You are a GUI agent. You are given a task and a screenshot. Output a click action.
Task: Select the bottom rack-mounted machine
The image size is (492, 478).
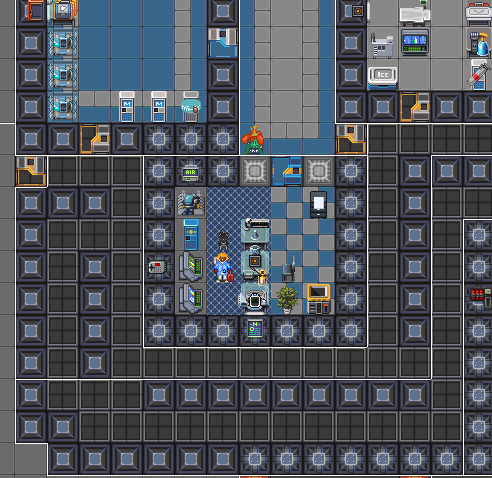[x=63, y=107]
